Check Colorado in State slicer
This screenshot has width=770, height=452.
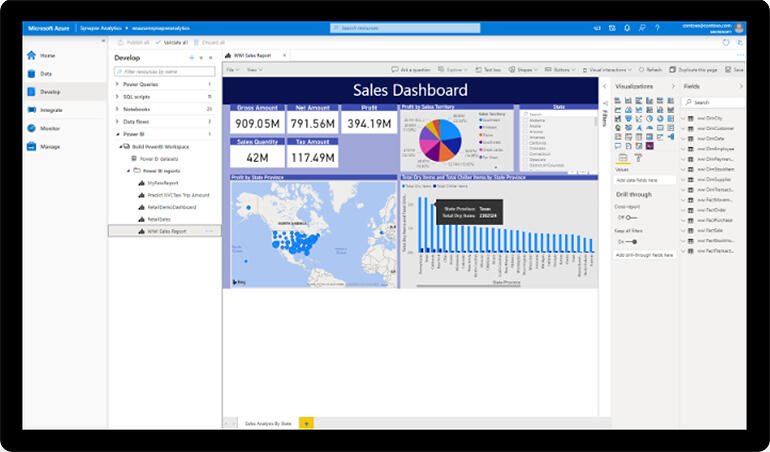526,148
